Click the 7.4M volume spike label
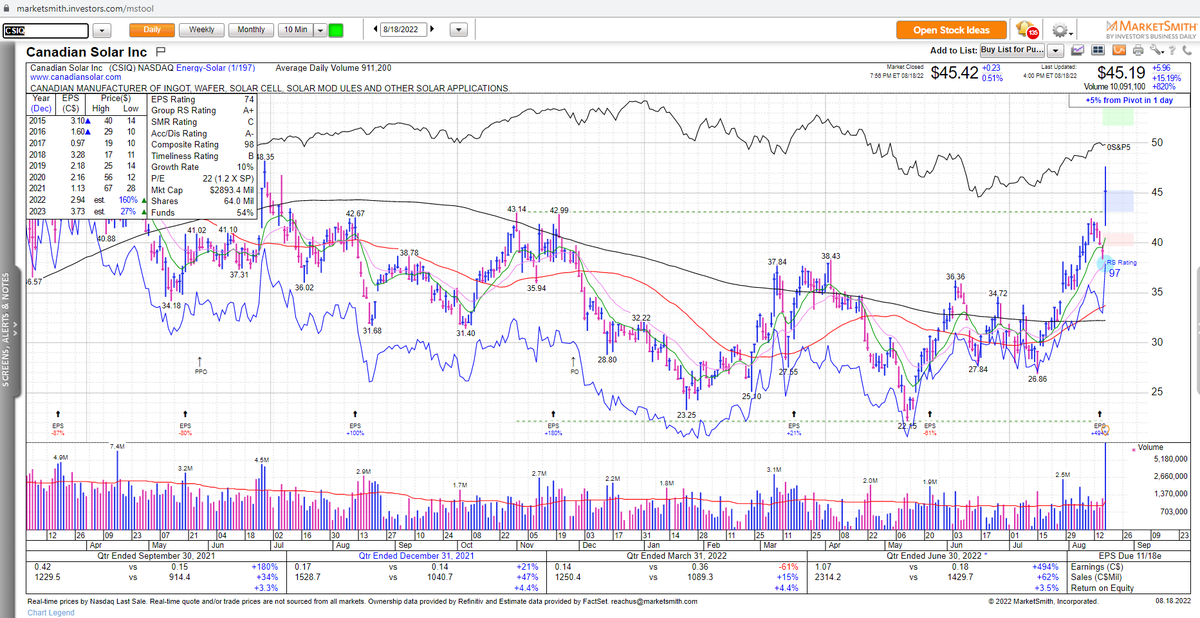The height and width of the screenshot is (618, 1200). [117, 446]
